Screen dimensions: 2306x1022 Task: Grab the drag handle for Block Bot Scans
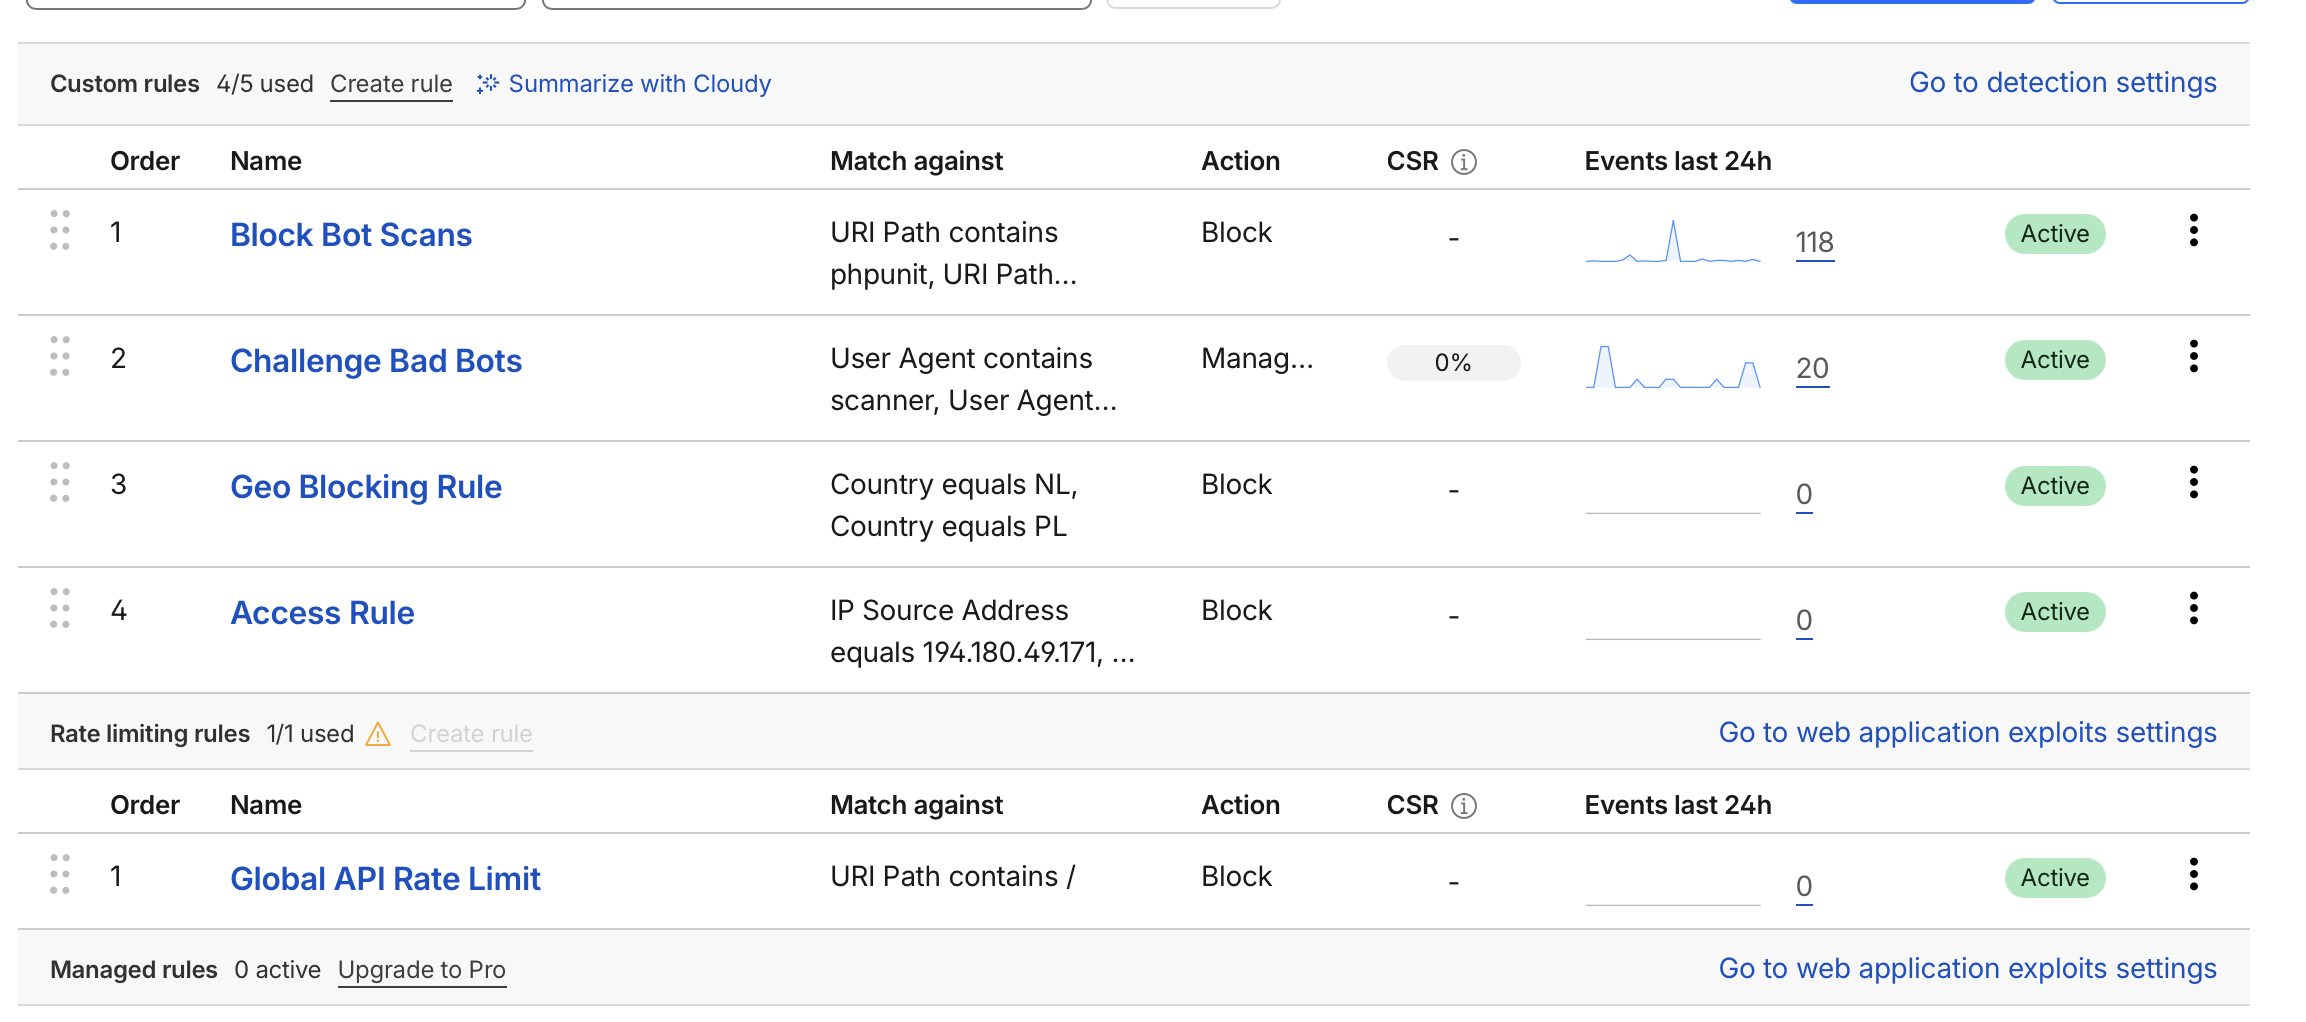point(60,231)
